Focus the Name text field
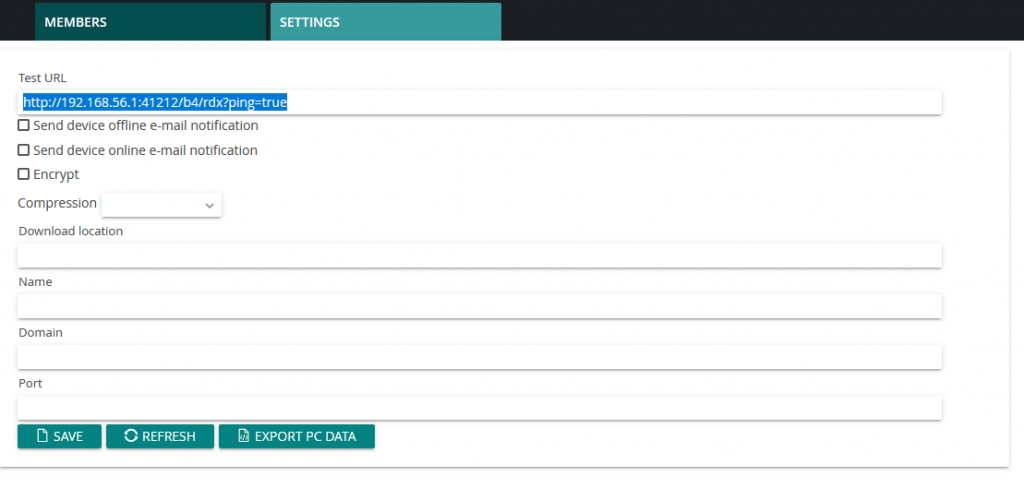 point(479,306)
